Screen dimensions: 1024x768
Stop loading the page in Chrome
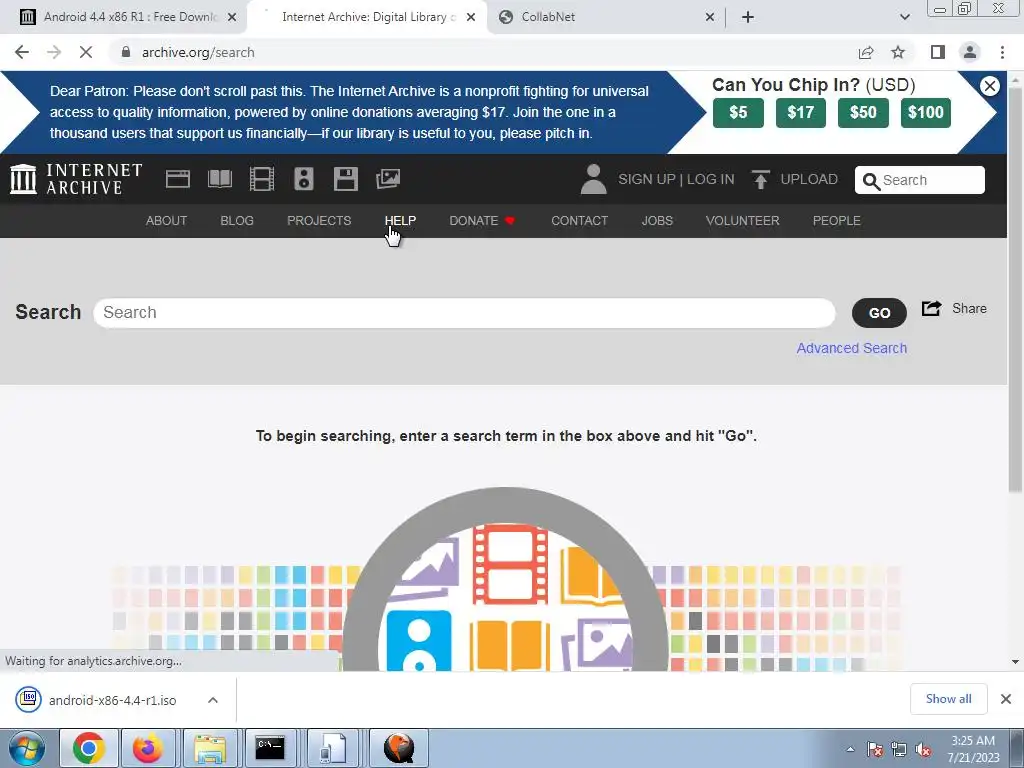click(86, 52)
